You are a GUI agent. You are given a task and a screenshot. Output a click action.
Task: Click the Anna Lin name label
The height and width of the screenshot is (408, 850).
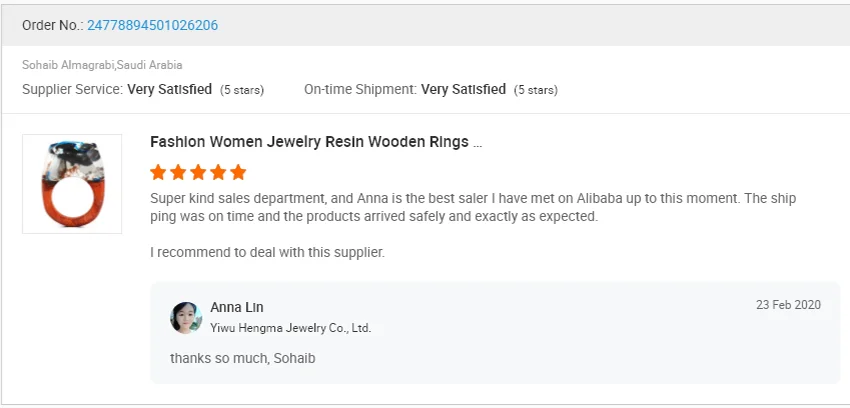click(237, 307)
